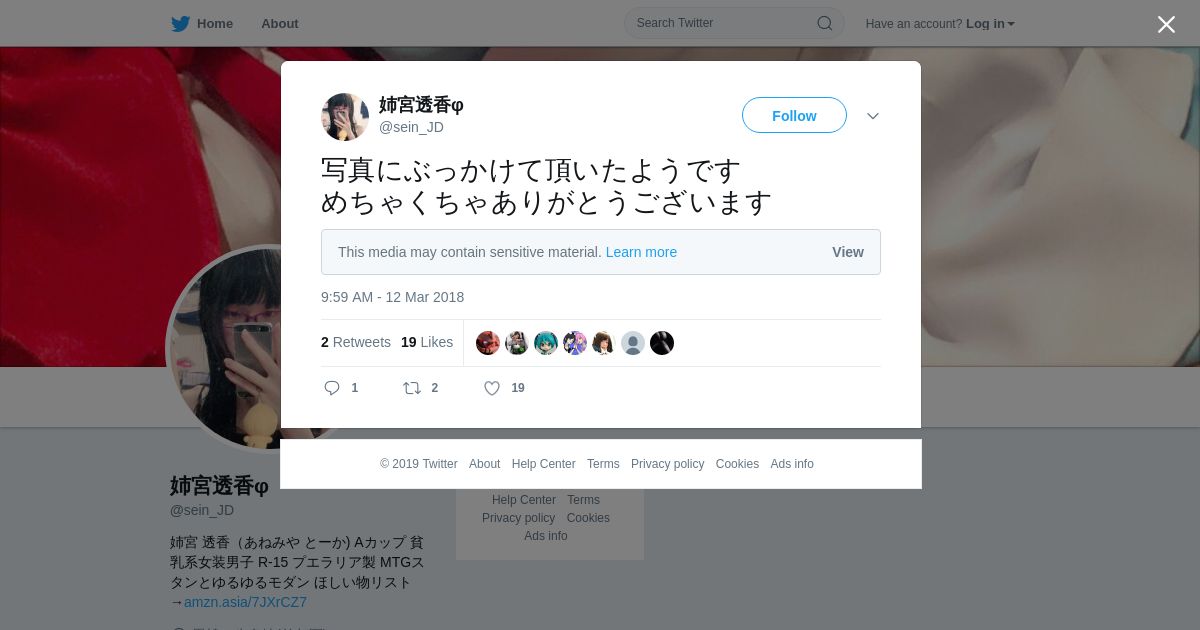This screenshot has height=630, width=1200.
Task: Open the 19 Likes list
Action: click(427, 342)
